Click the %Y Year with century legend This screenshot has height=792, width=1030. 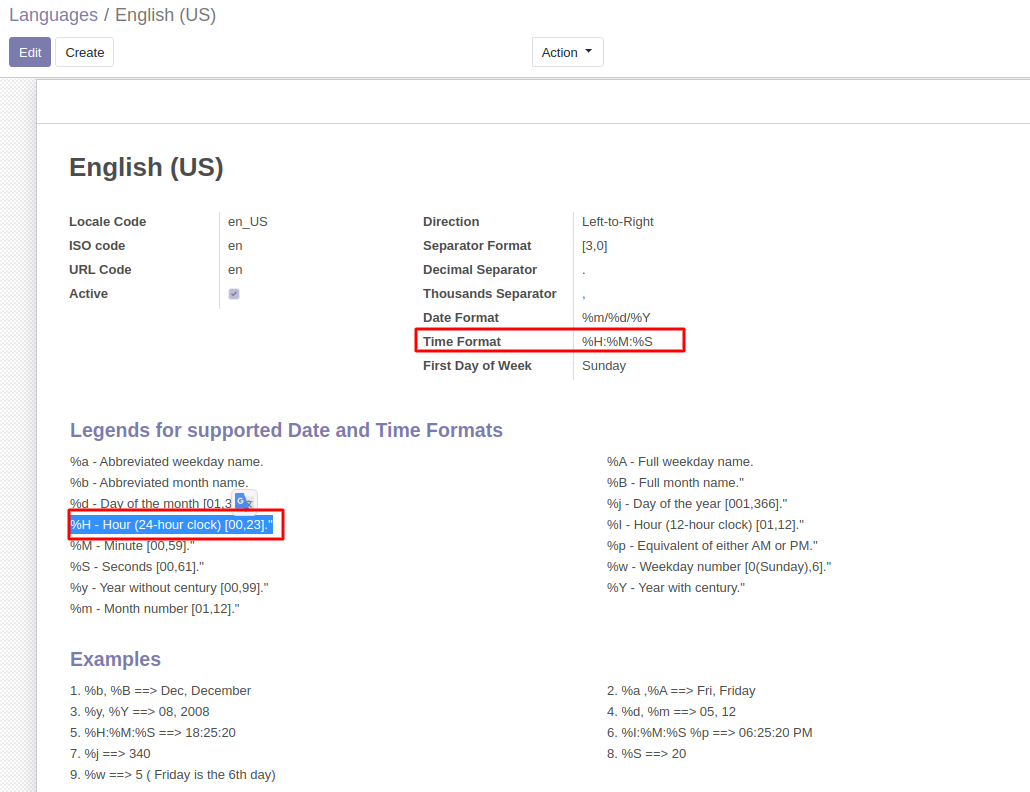click(x=676, y=588)
